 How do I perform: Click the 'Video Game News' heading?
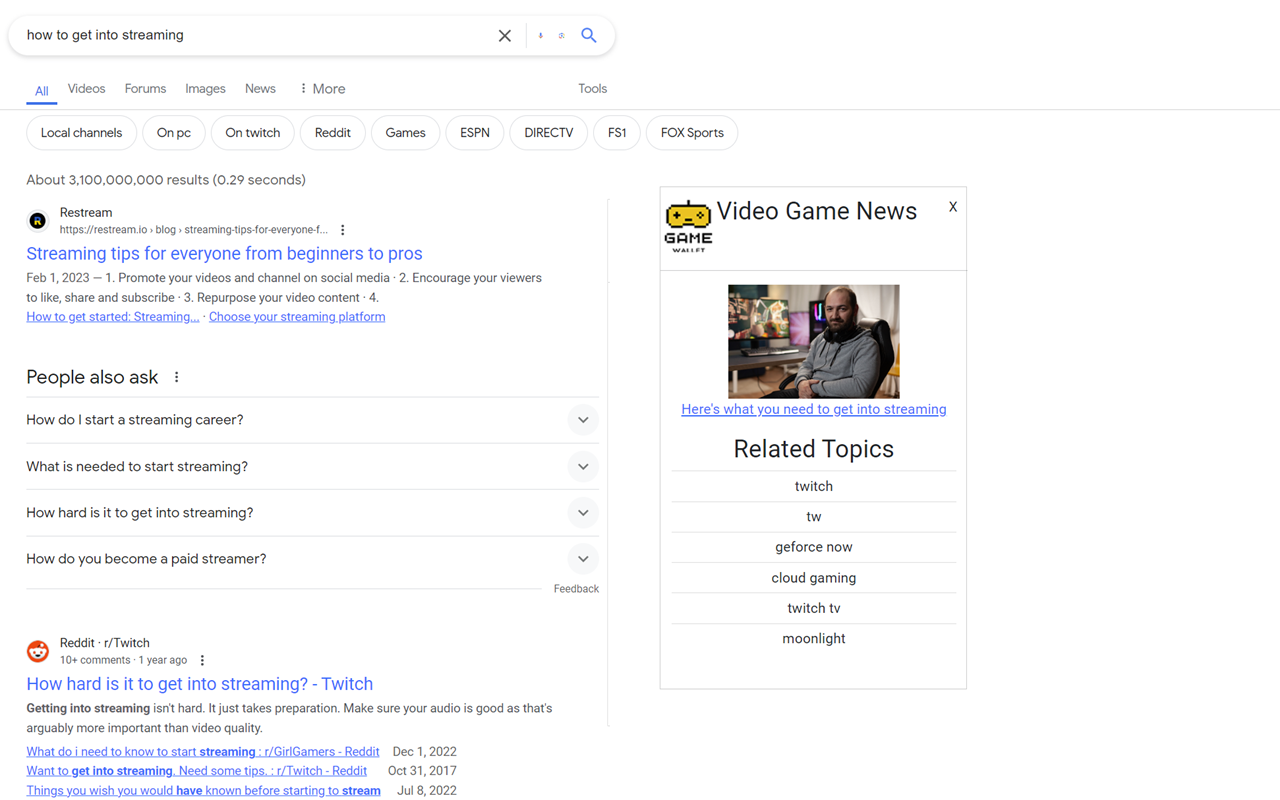click(817, 211)
